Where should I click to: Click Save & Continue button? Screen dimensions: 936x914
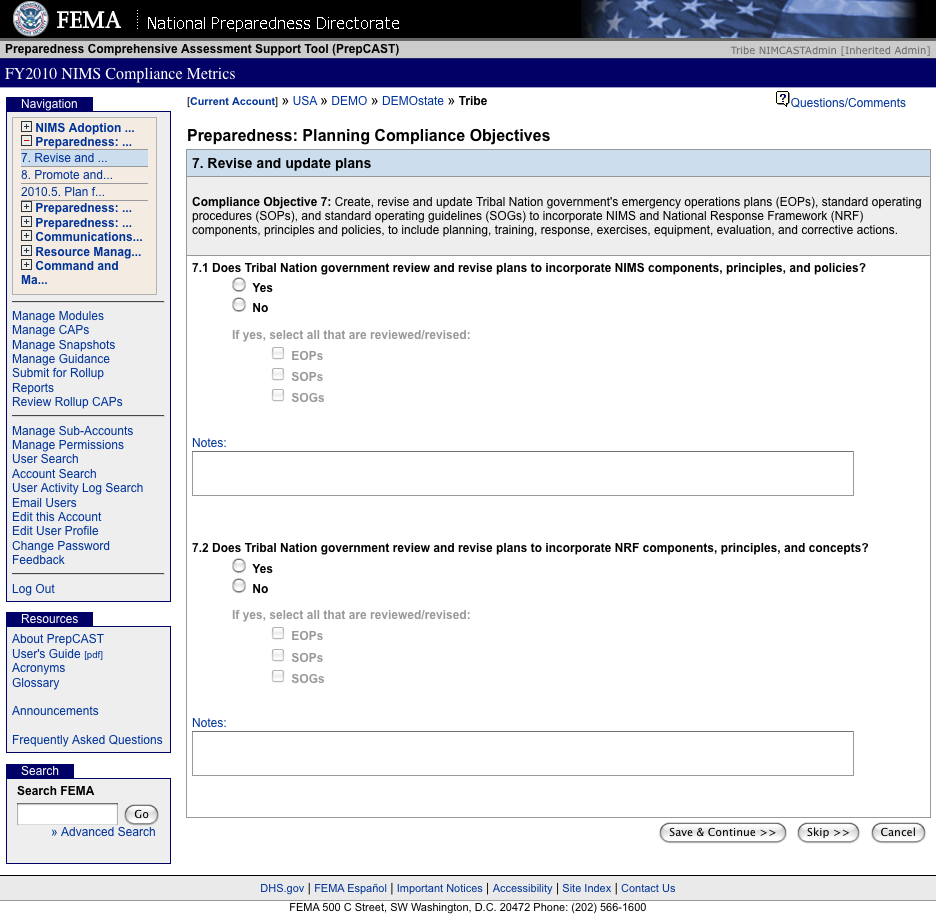(722, 832)
